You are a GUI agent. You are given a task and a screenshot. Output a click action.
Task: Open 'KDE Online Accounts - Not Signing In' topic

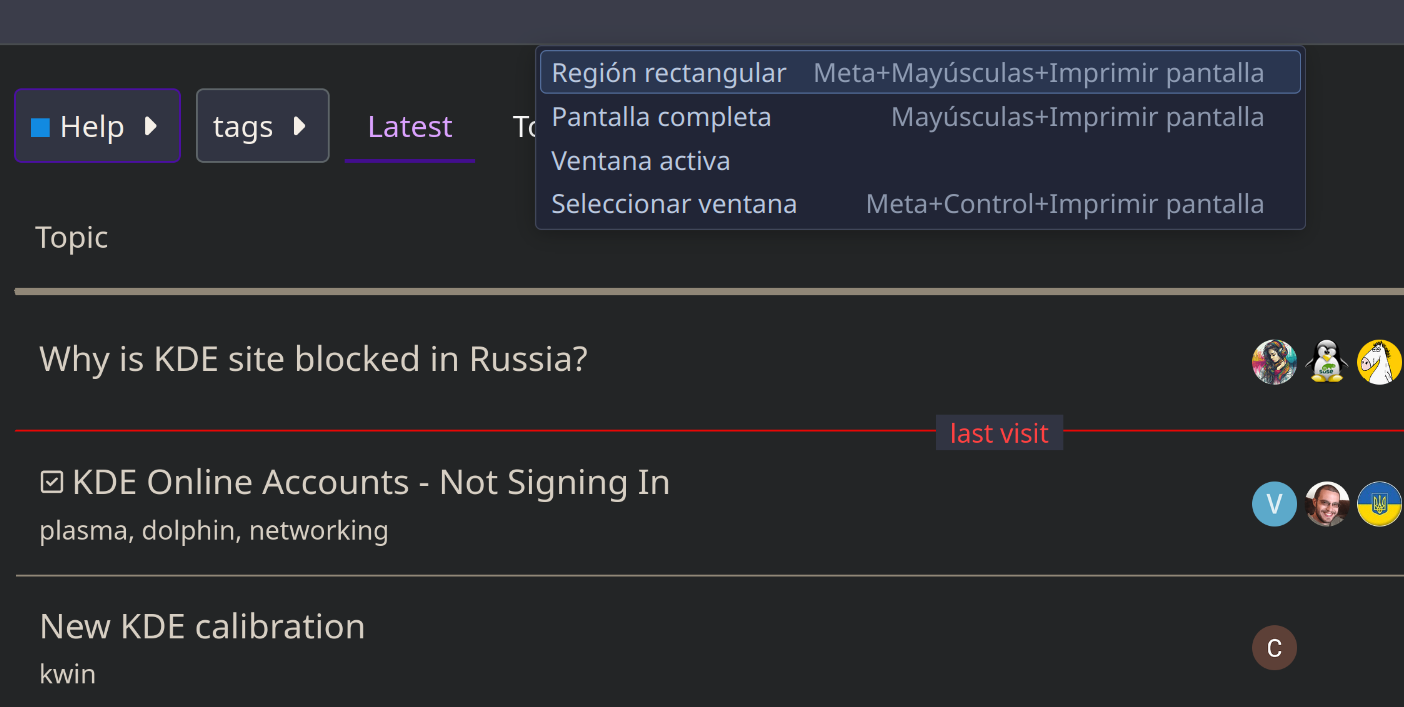point(371,483)
